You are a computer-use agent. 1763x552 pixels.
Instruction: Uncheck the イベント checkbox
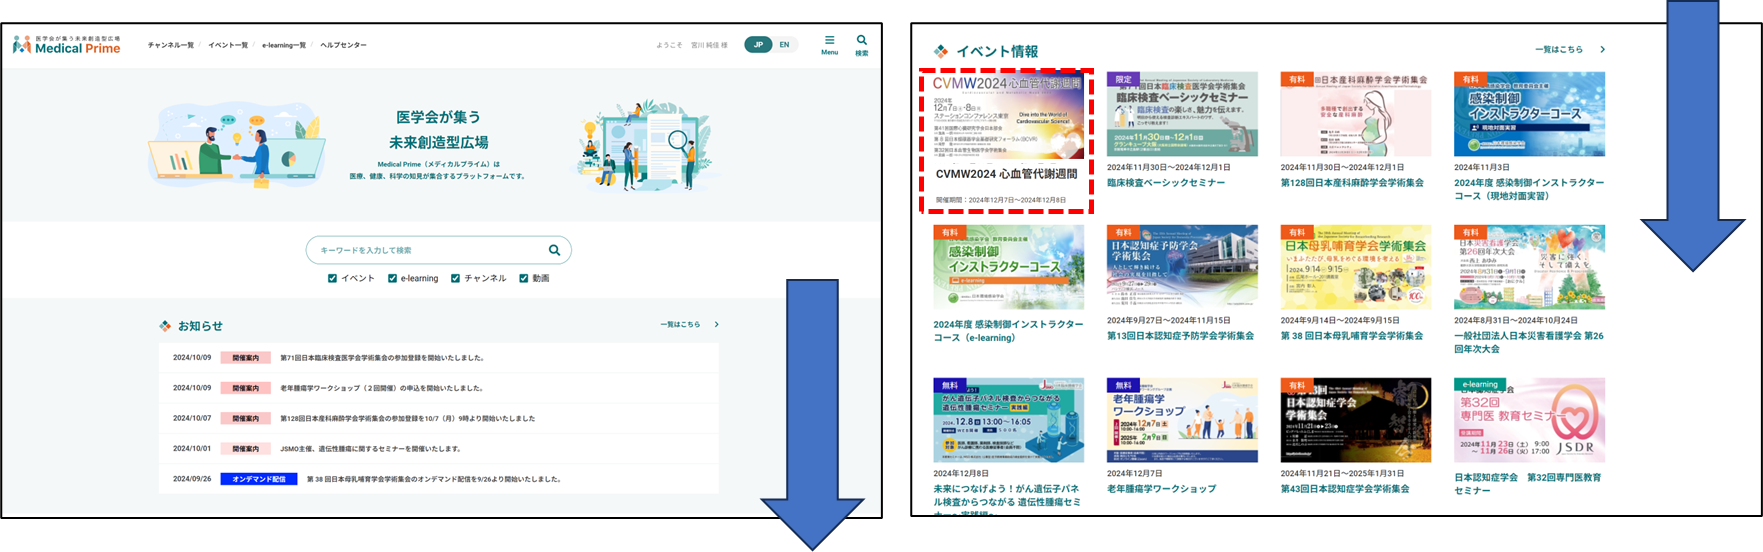(x=333, y=279)
